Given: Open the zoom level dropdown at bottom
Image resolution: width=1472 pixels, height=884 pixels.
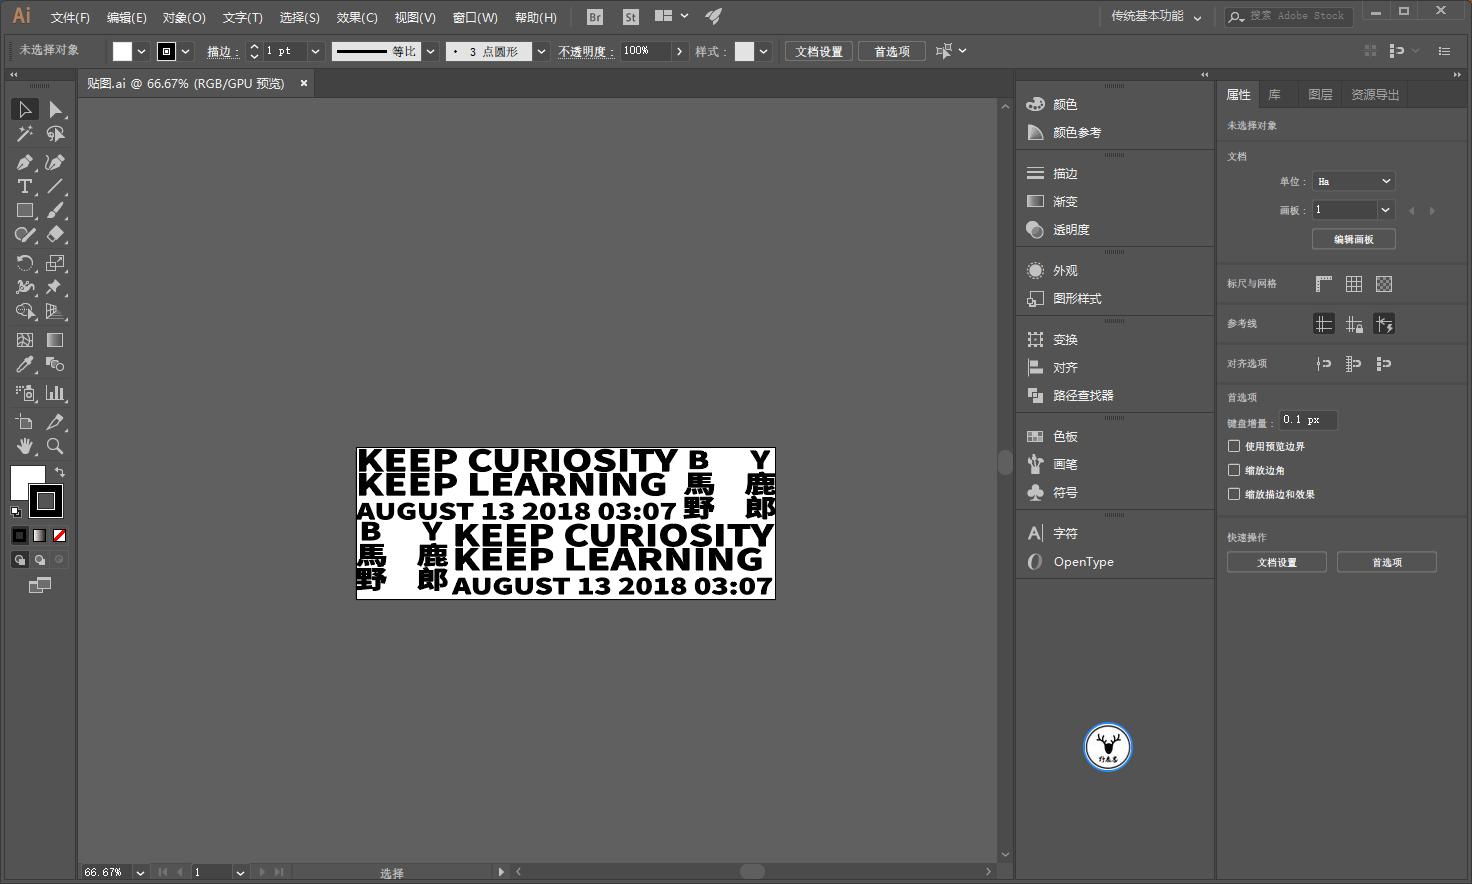Looking at the screenshot, I should click(140, 872).
